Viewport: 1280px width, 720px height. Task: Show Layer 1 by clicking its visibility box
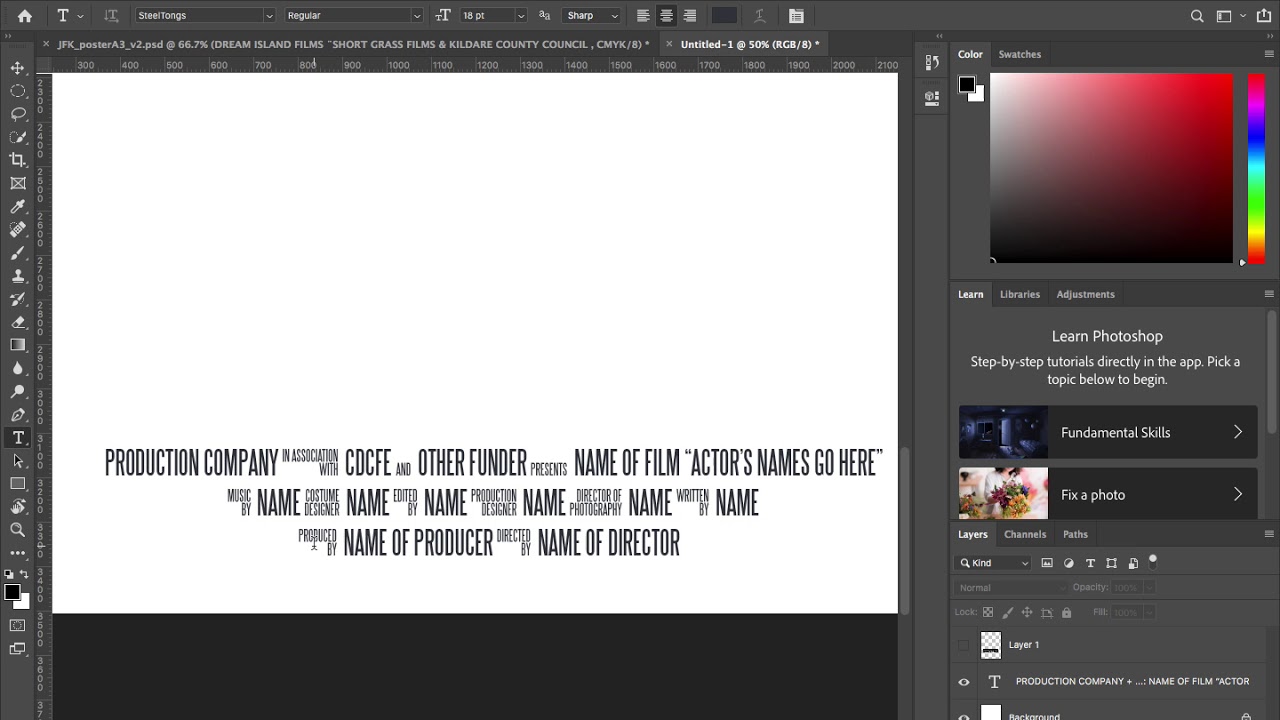pyautogui.click(x=964, y=645)
